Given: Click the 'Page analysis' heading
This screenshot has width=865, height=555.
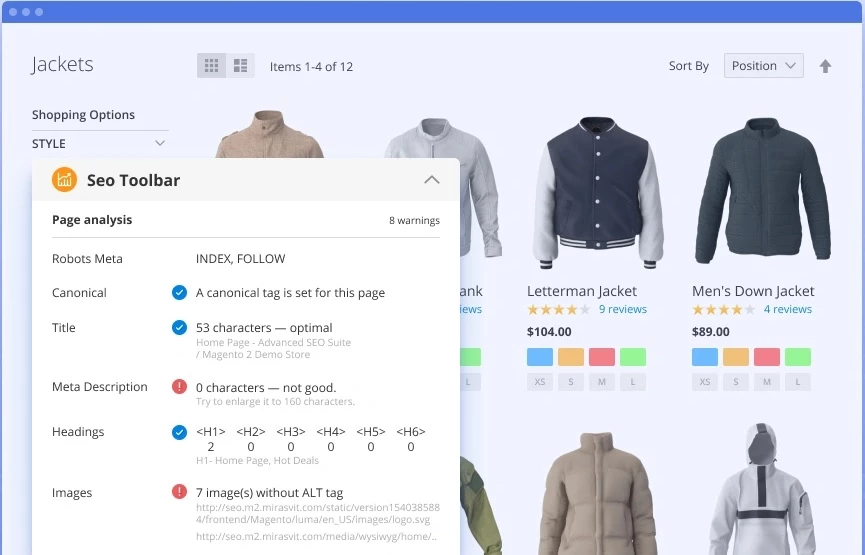Looking at the screenshot, I should pos(92,220).
